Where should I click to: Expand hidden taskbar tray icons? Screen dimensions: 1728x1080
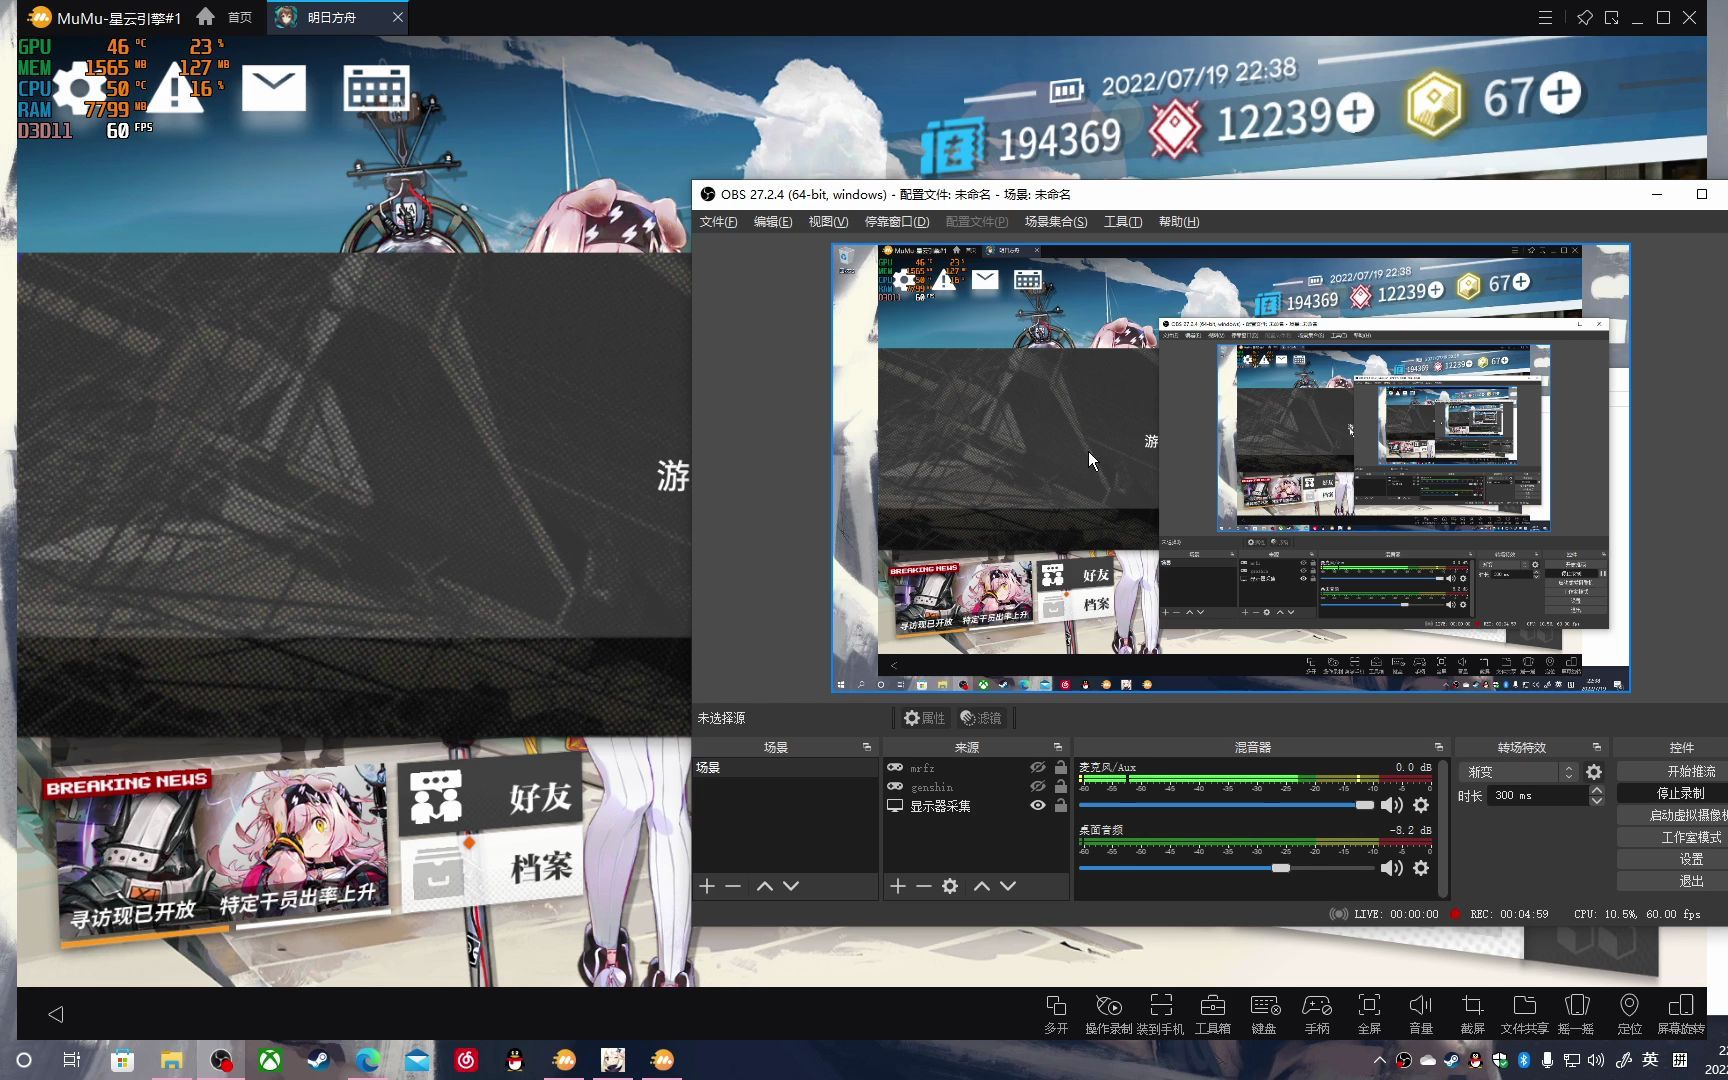pyautogui.click(x=1379, y=1059)
